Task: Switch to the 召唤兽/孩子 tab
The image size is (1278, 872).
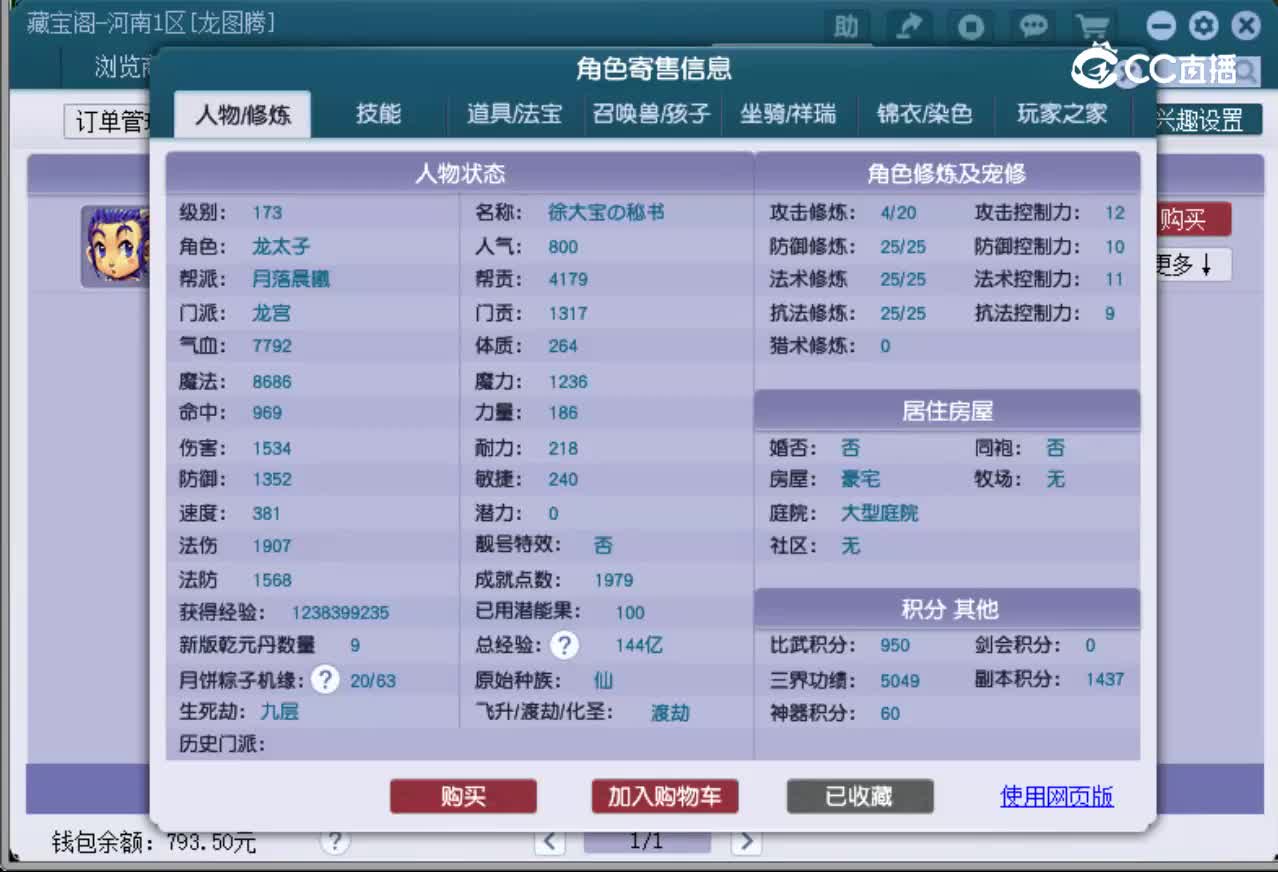Action: click(651, 114)
